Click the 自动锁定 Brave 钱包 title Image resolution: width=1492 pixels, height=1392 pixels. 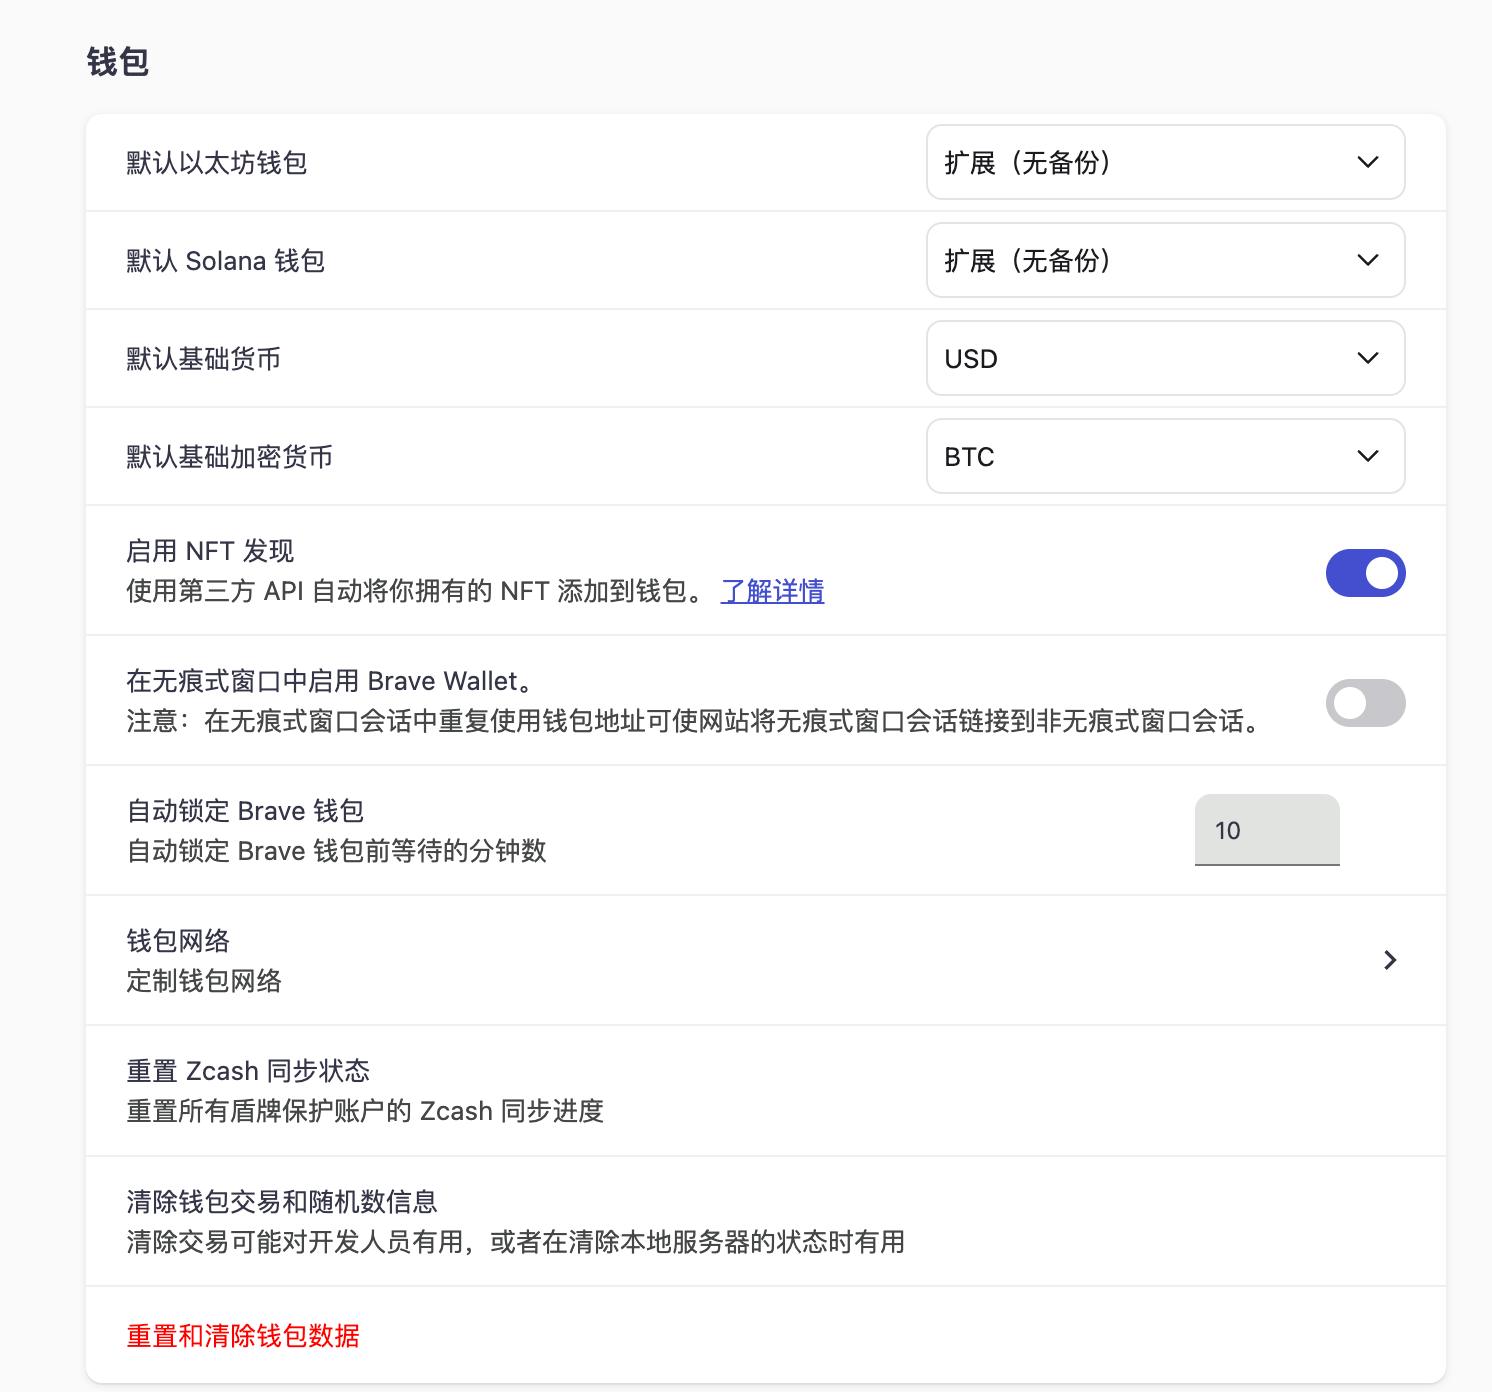(x=245, y=811)
